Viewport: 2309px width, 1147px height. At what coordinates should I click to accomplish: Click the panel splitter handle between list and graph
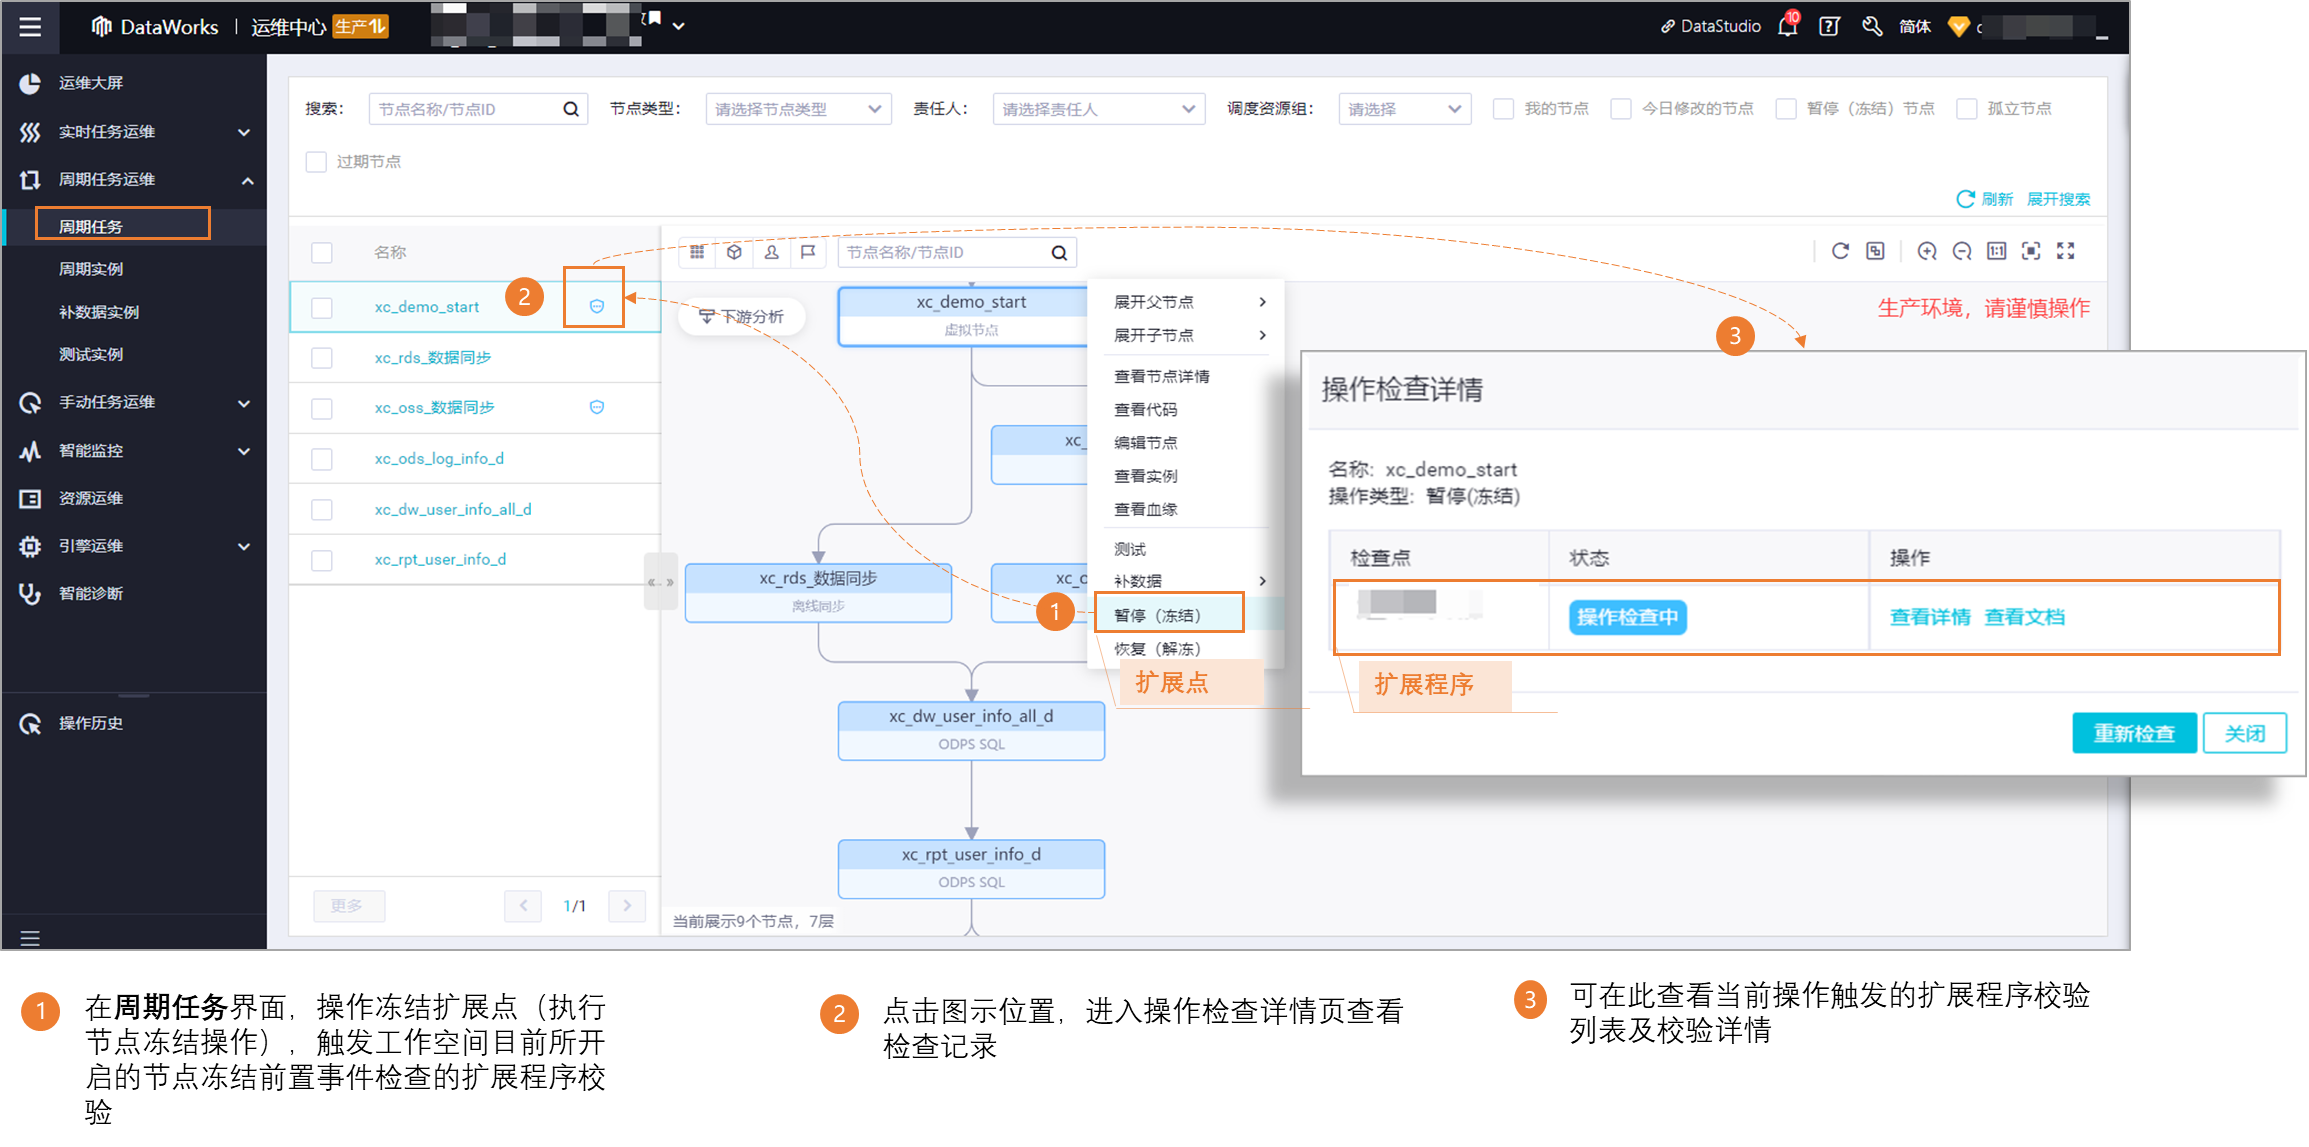660,581
